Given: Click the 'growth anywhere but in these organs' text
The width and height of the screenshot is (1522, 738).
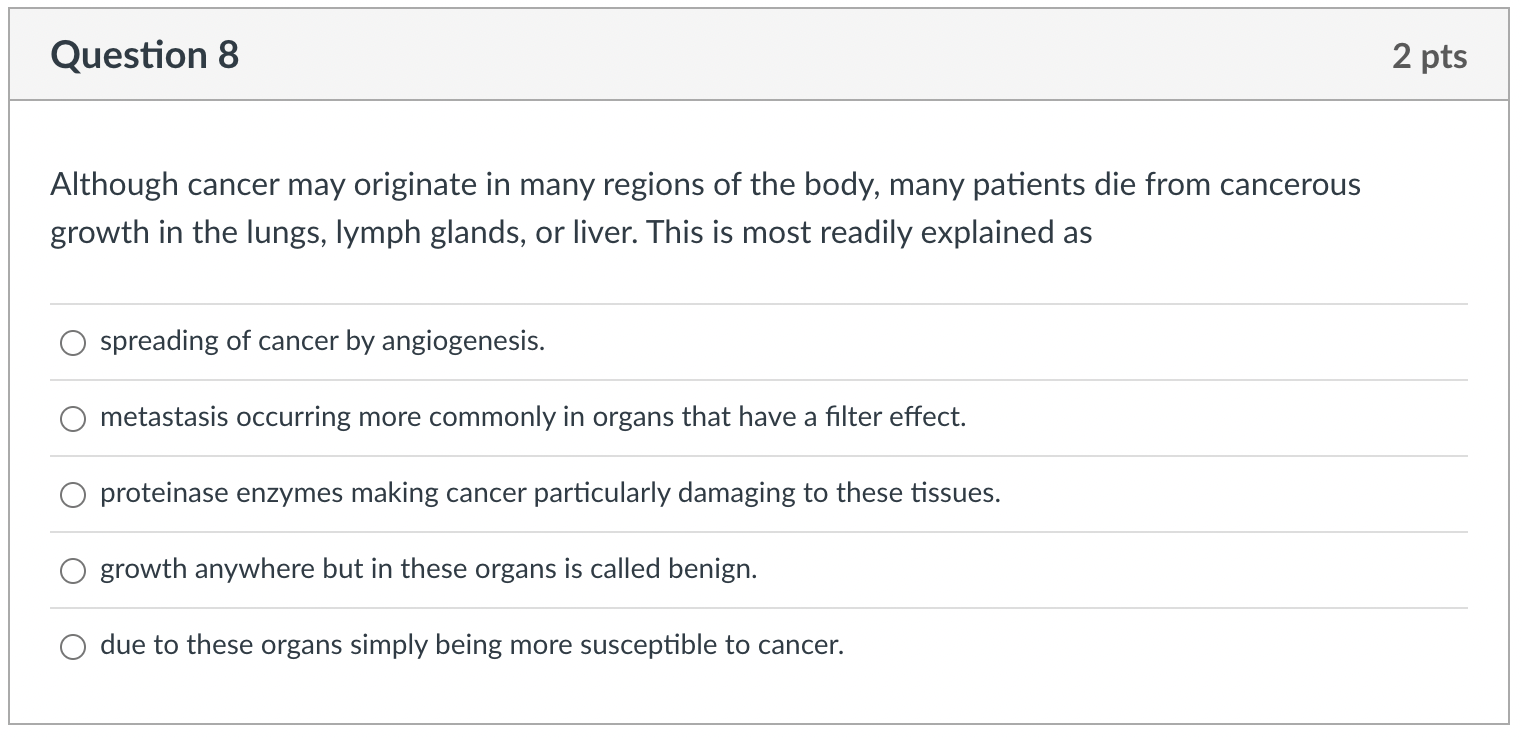Looking at the screenshot, I should (x=428, y=569).
